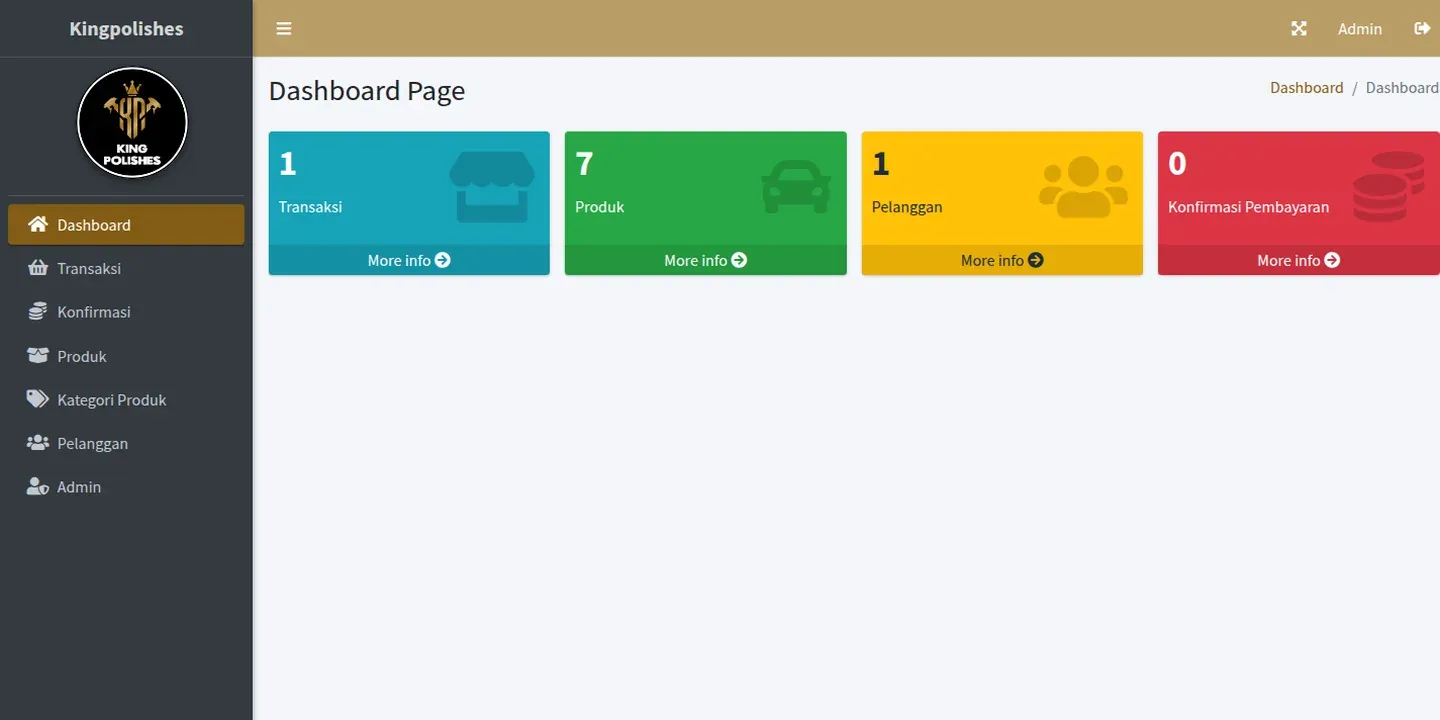The width and height of the screenshot is (1440, 720).
Task: Click the user-shield icon beside Admin in sidebar
Action: coord(38,486)
